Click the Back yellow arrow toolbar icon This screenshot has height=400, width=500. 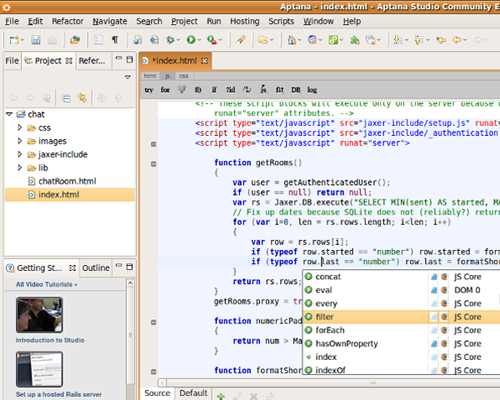click(457, 40)
